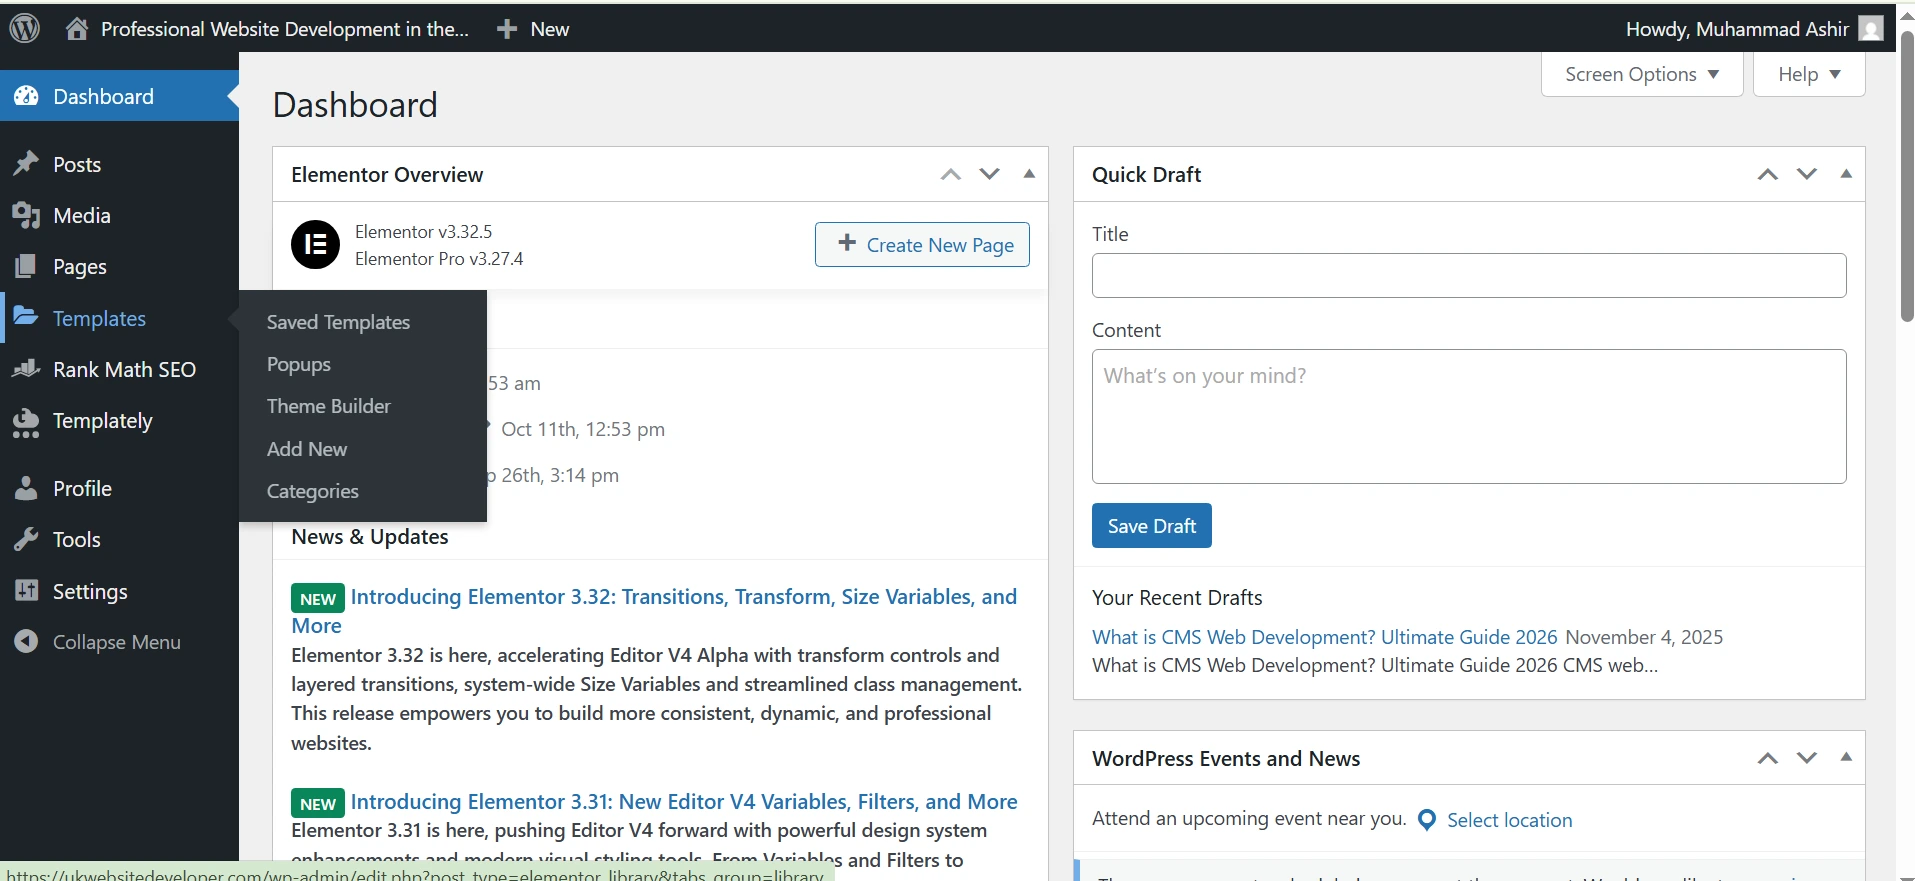The width and height of the screenshot is (1915, 881).
Task: Click the Oct 11th, 12:53 pm timestamp
Action: click(x=583, y=429)
